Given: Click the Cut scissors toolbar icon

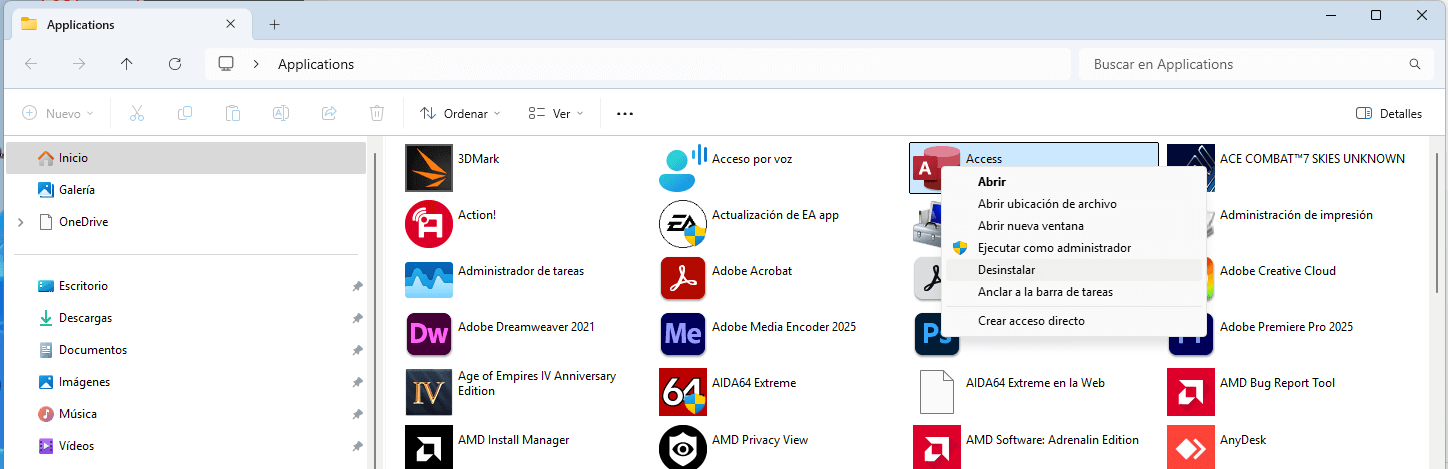Looking at the screenshot, I should tap(137, 114).
